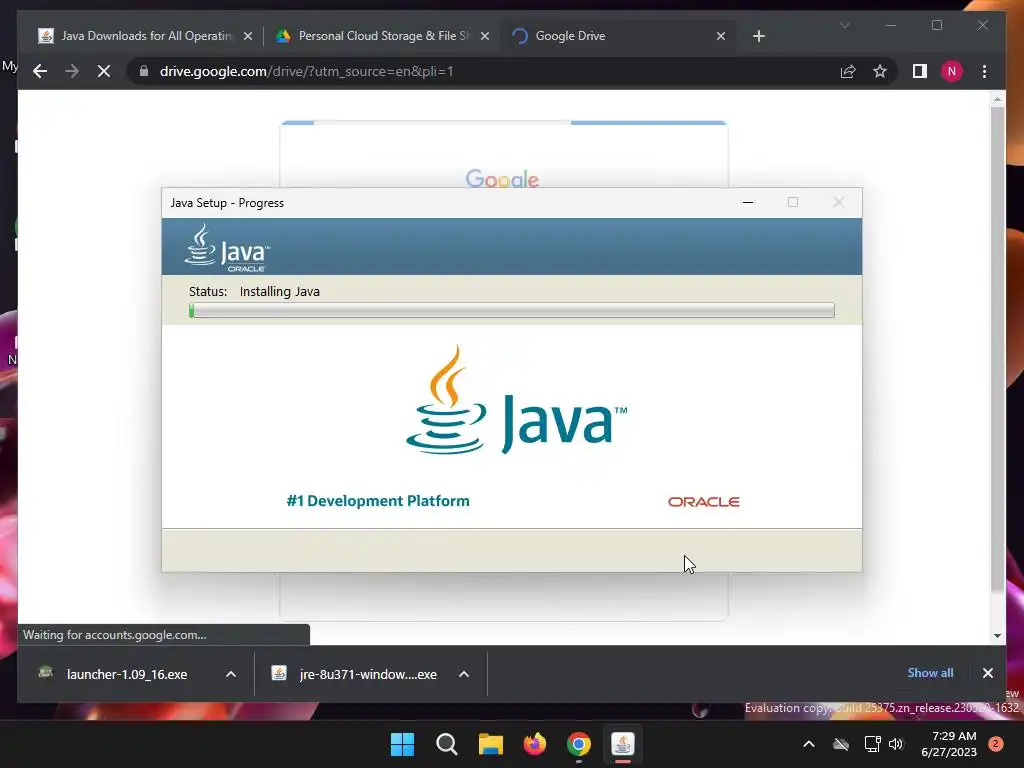Close the Personal Cloud Storage tab
The height and width of the screenshot is (768, 1024).
pos(485,37)
